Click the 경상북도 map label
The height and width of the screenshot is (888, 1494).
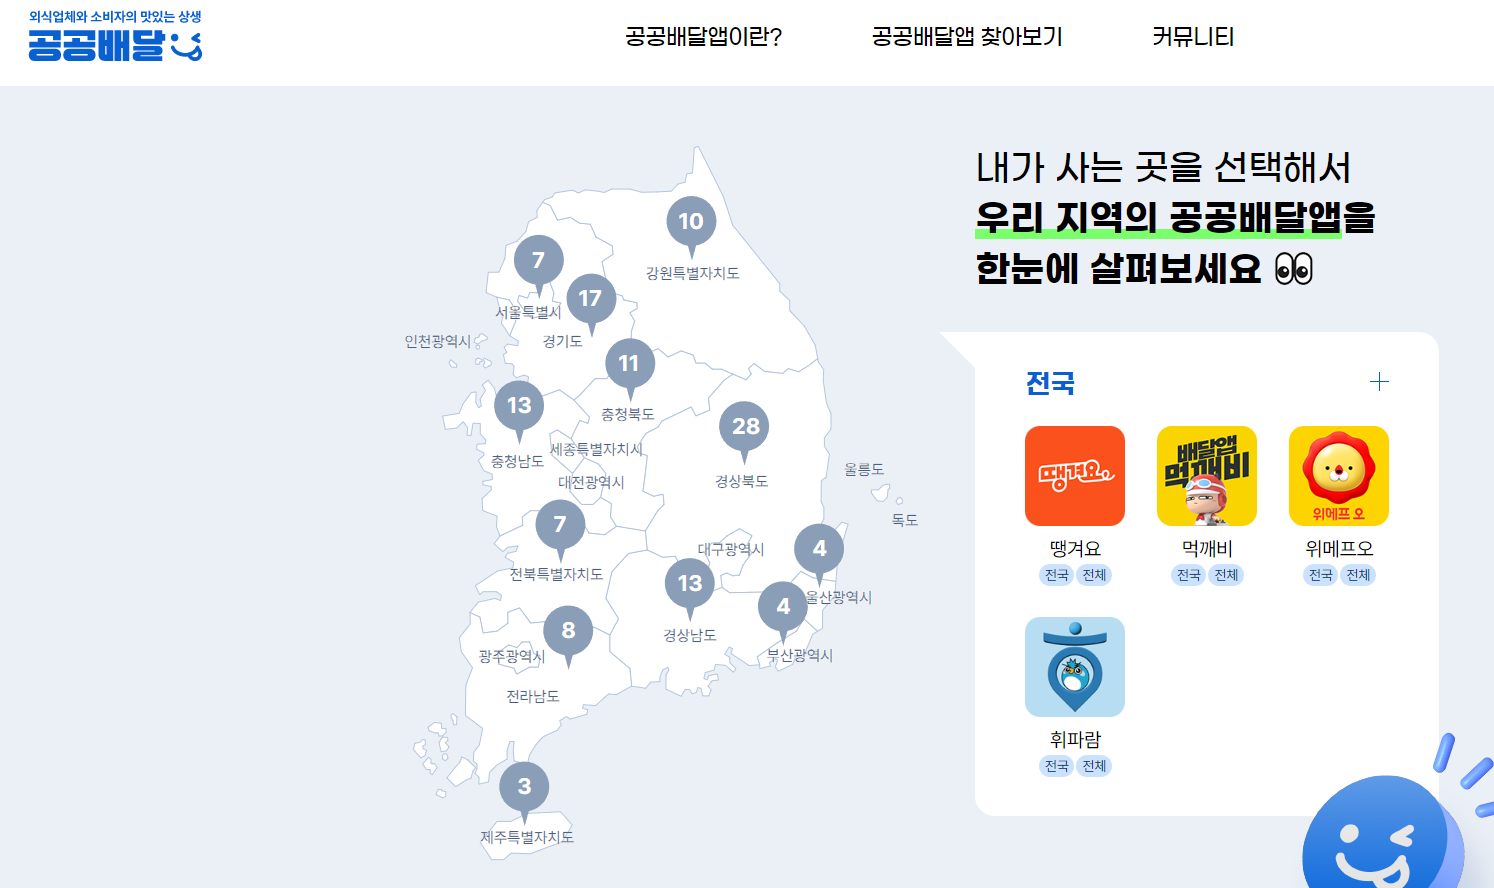[x=742, y=481]
